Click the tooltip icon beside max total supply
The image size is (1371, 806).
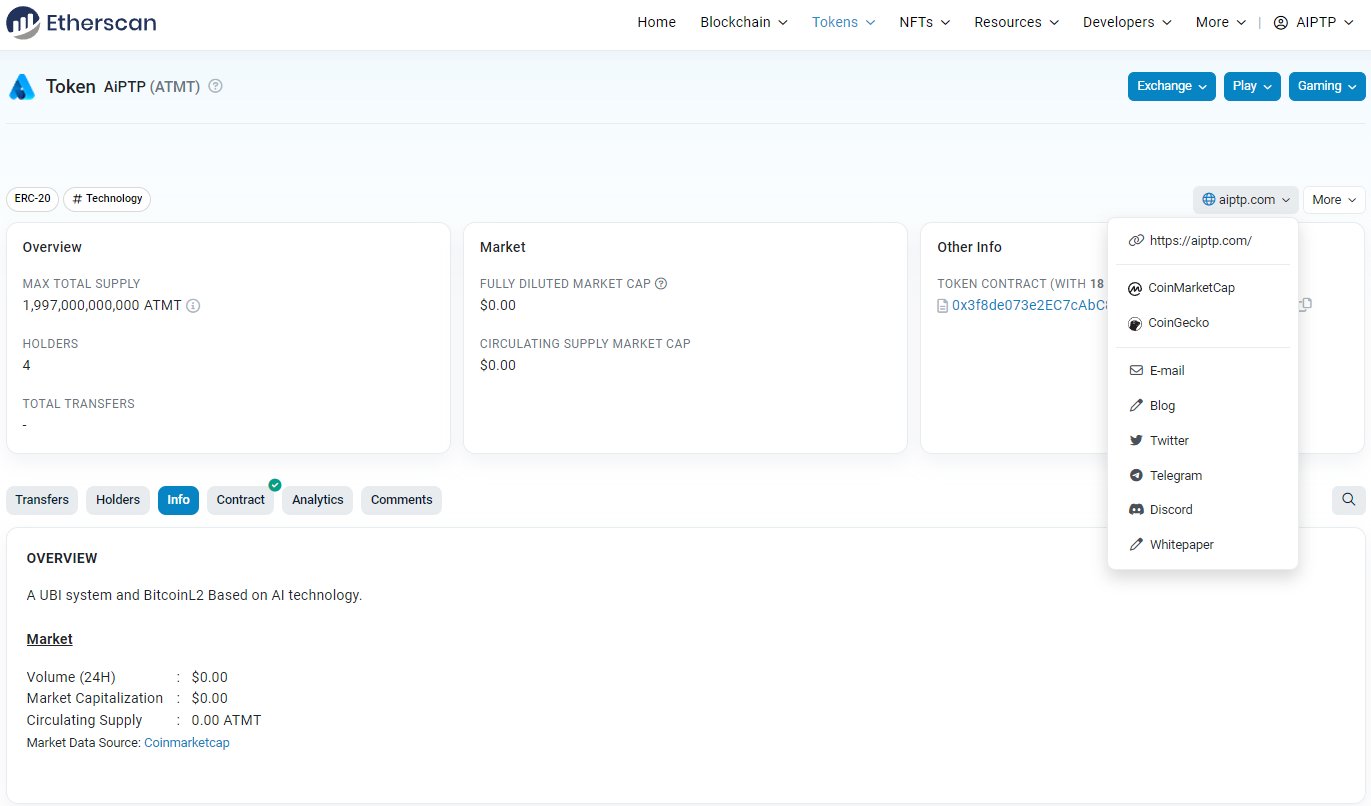click(193, 306)
